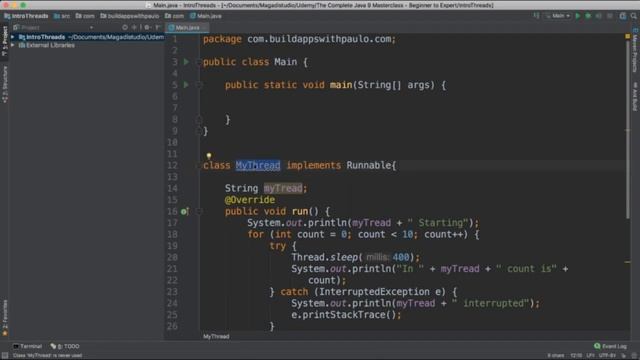The height and width of the screenshot is (360, 640).
Task: Click run with coverage icon in toolbar
Action: click(599, 16)
